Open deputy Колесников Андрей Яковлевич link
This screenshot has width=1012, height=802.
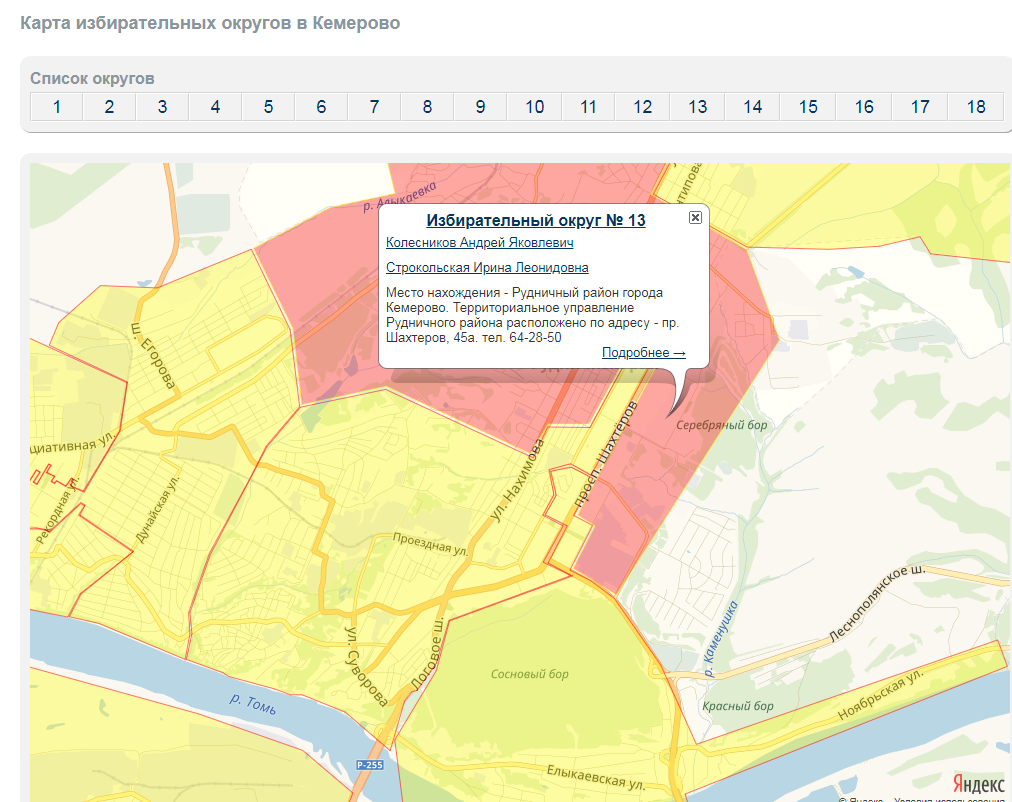coord(480,243)
